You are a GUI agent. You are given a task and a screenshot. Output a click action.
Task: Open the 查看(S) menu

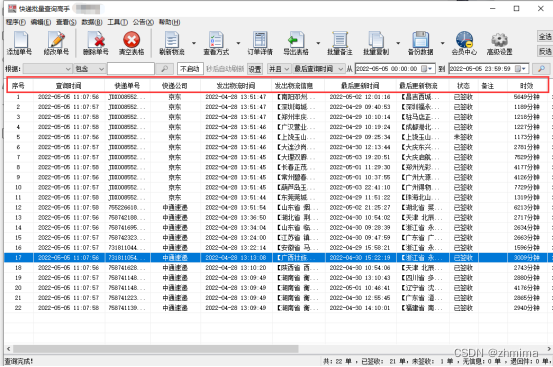click(x=66, y=22)
